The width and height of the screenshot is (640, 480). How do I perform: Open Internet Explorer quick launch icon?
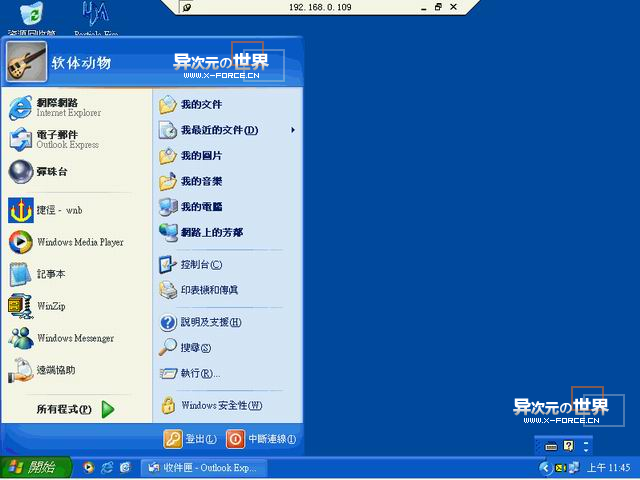click(107, 468)
